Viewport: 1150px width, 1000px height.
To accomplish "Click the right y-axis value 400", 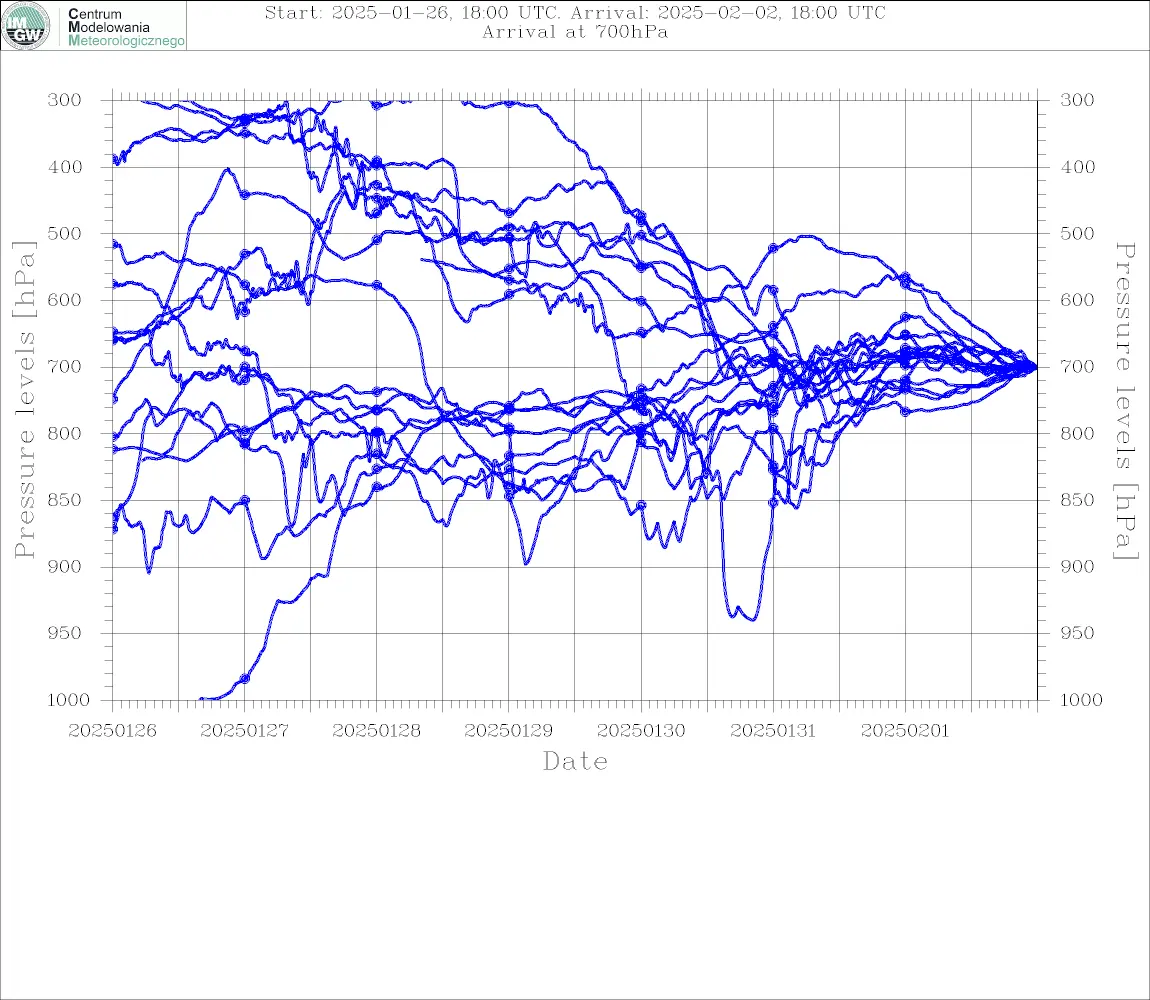I will pyautogui.click(x=1077, y=167).
